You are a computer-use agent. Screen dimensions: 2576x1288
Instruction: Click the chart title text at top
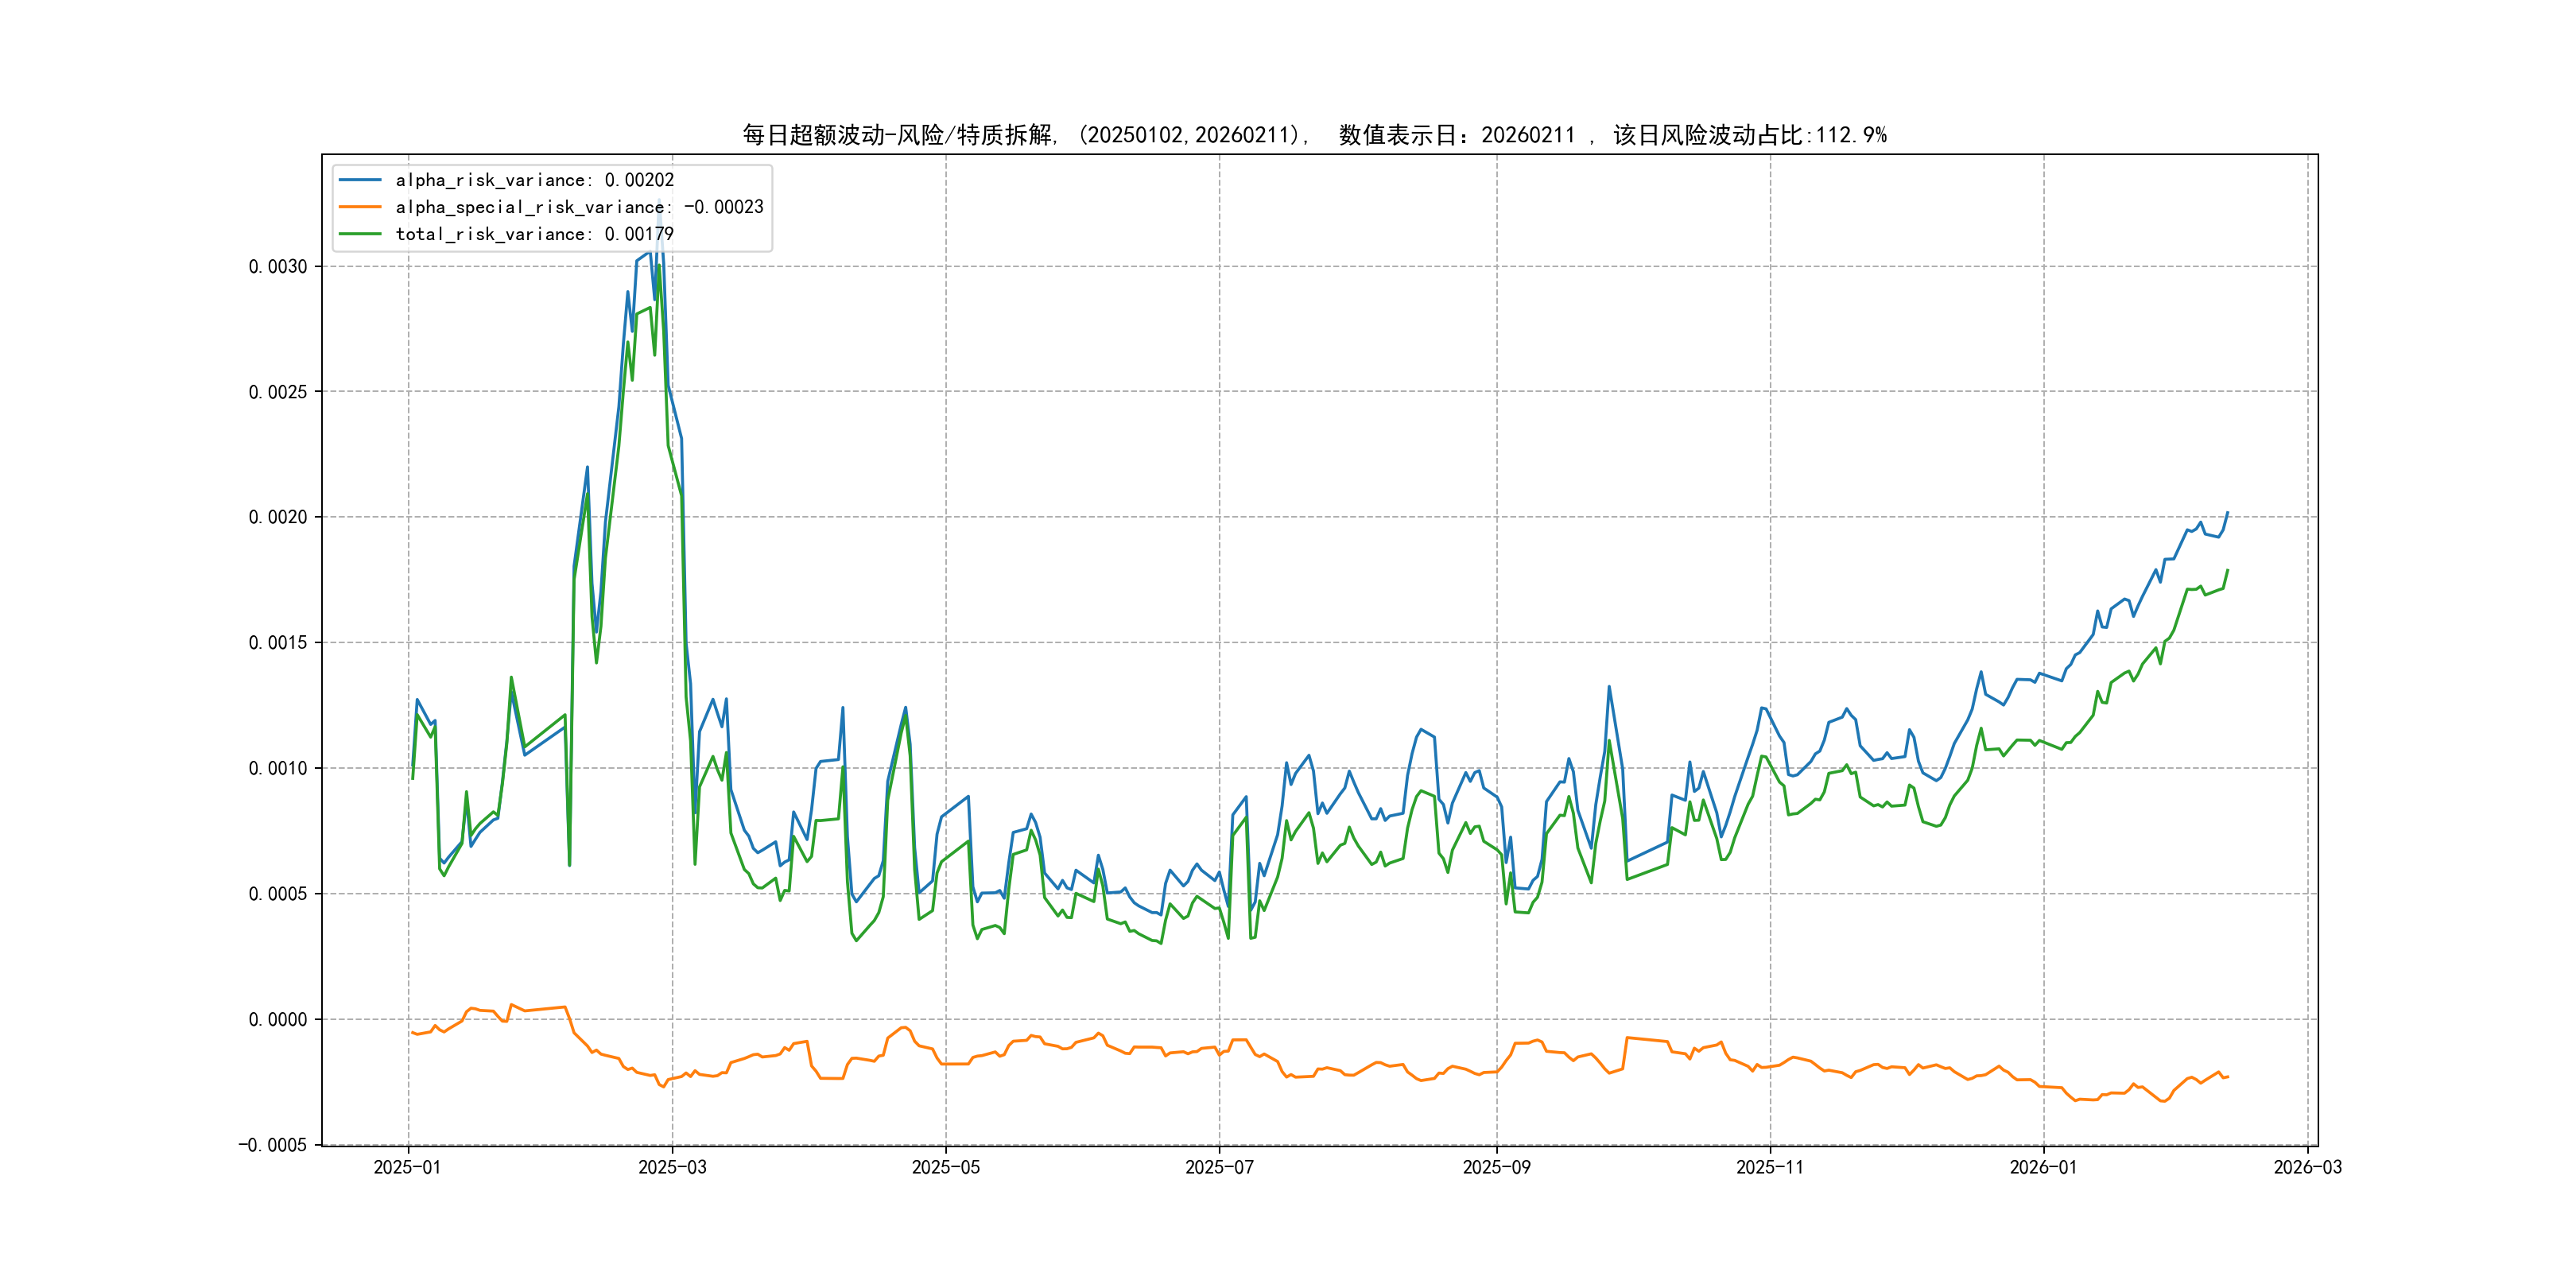(x=1314, y=135)
